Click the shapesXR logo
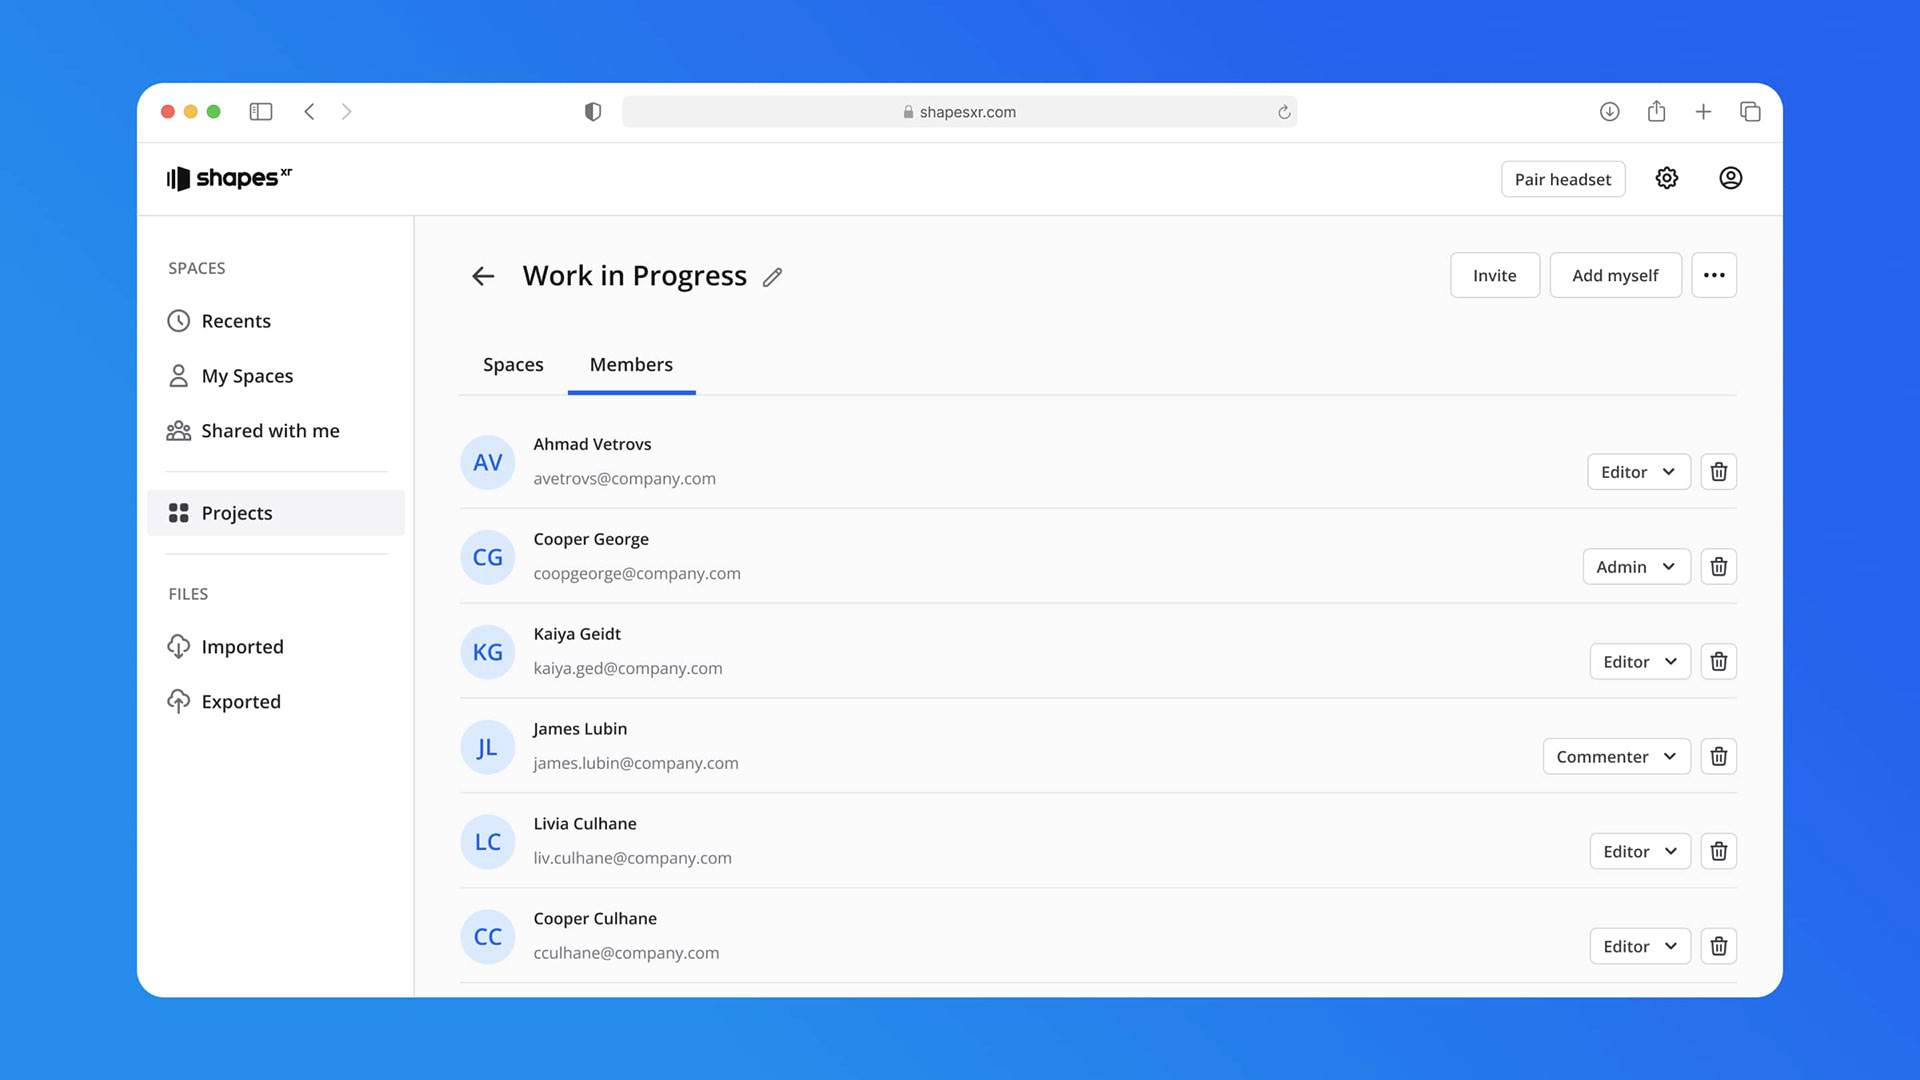Screen dimensions: 1920x1080 (229, 178)
